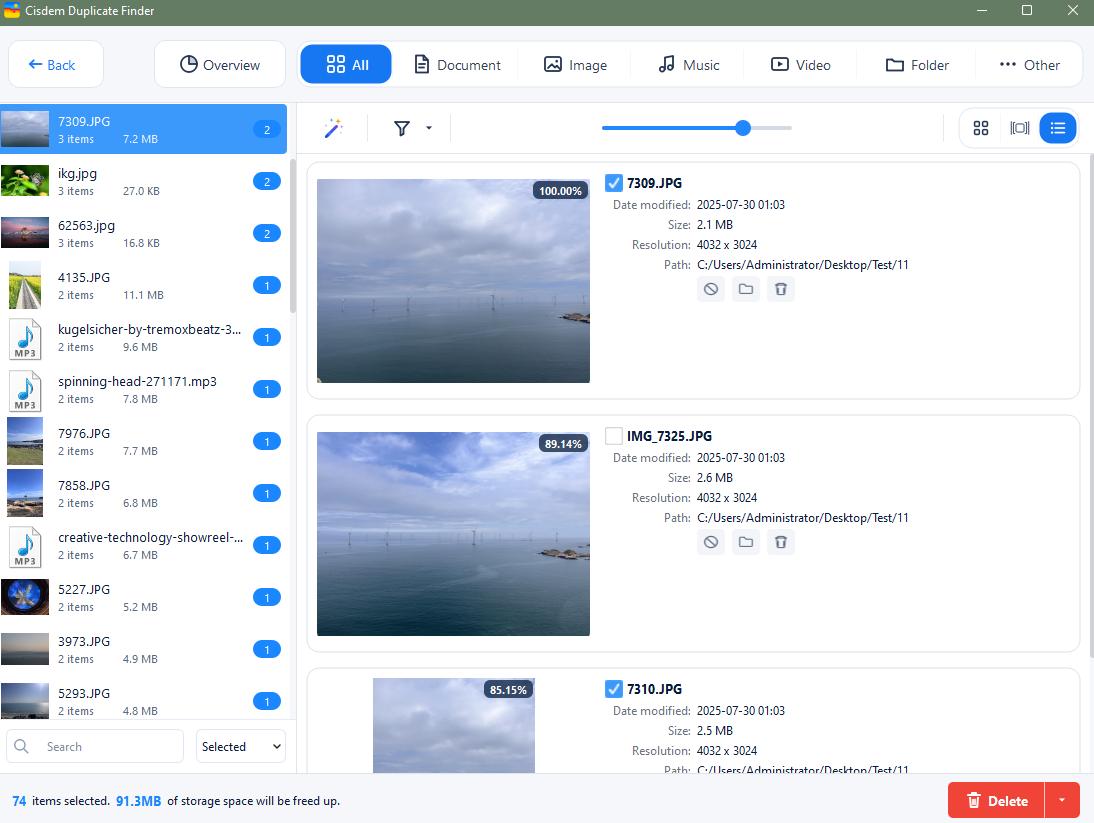Select the 4135.JPG duplicate group
1094x823 pixels.
pos(144,285)
